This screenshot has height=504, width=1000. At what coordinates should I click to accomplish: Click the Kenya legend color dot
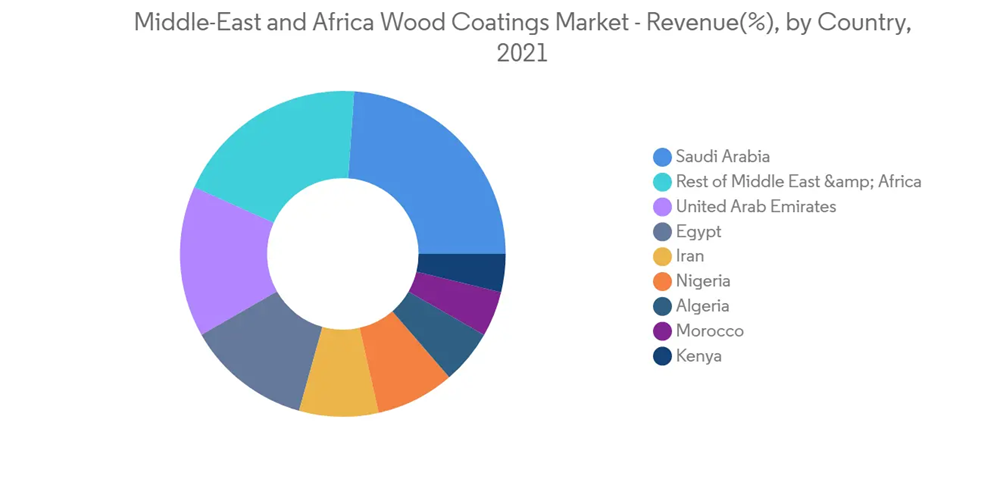point(662,357)
